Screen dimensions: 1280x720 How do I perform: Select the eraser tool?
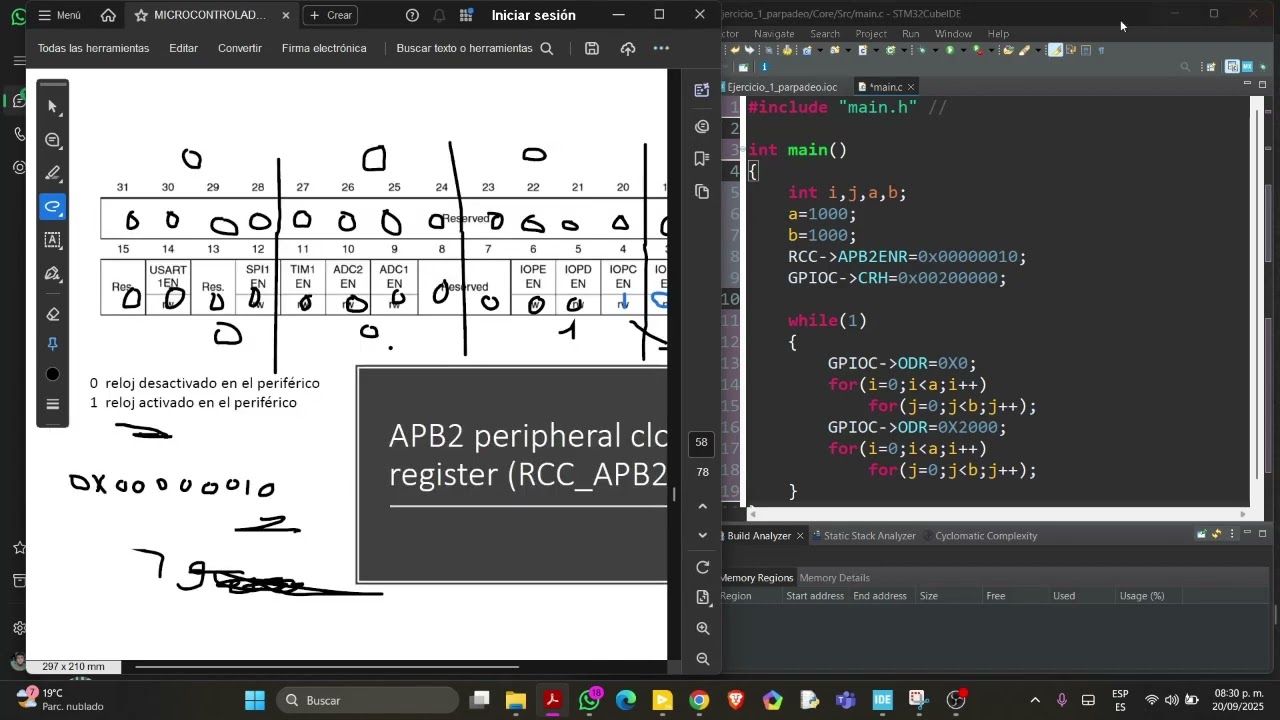(53, 313)
